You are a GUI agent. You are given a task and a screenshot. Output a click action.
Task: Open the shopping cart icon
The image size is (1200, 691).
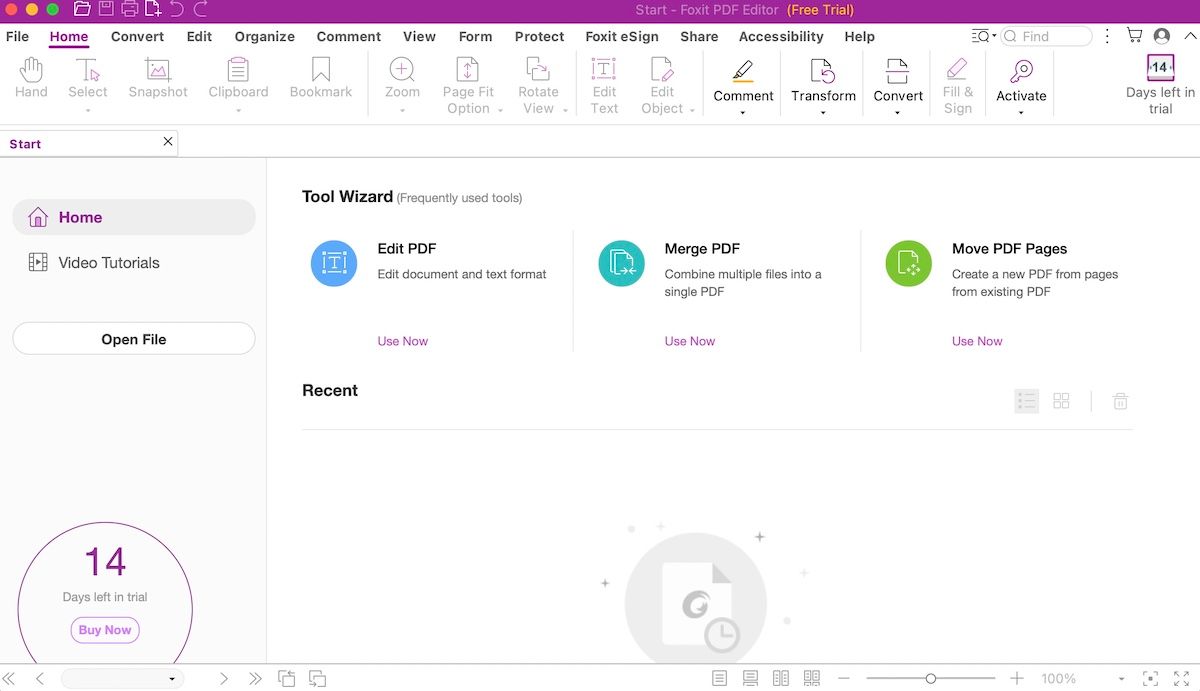pos(1134,35)
